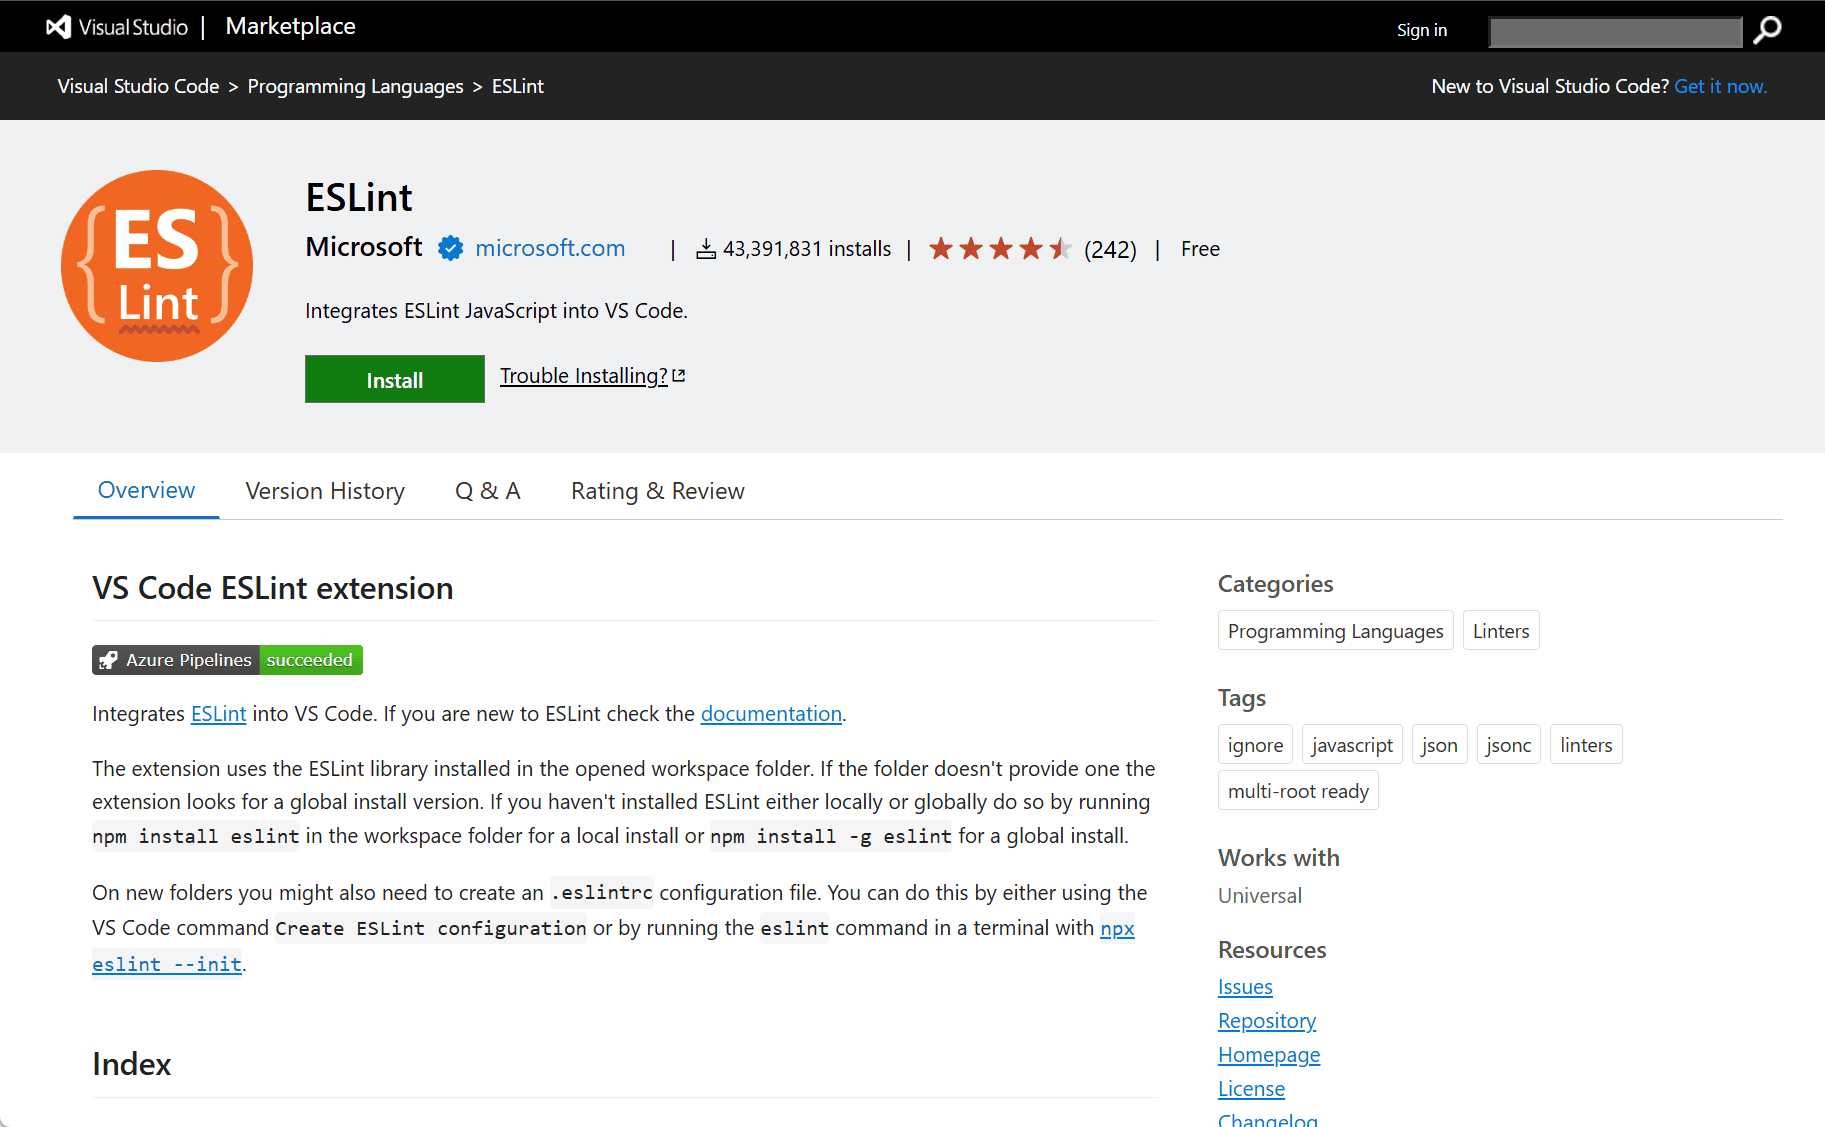Viewport: 1825px width, 1127px height.
Task: Select the Linters category chip
Action: pos(1500,631)
